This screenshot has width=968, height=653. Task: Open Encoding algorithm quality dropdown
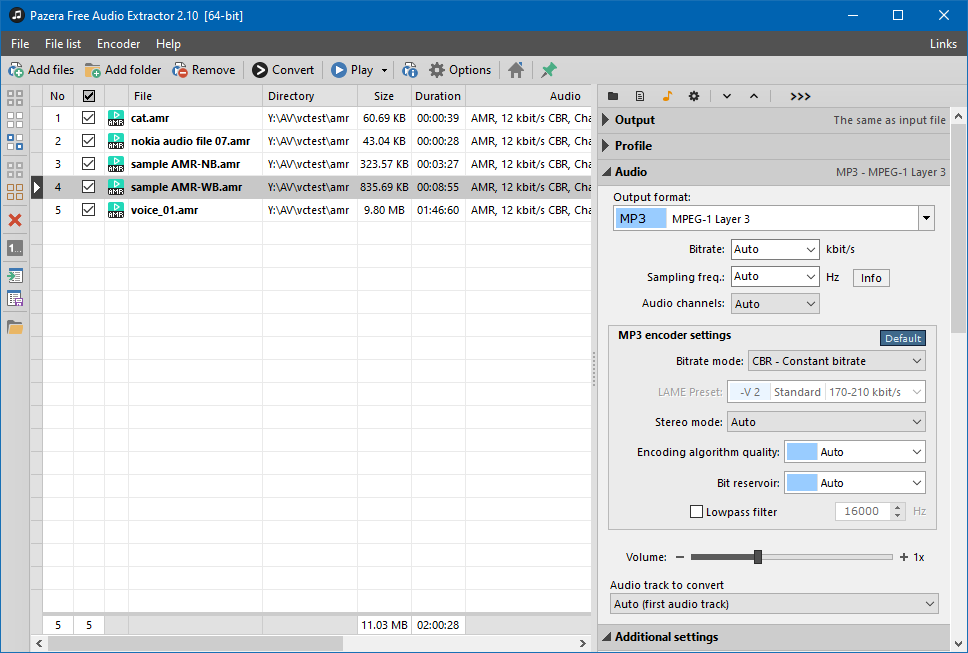point(854,452)
